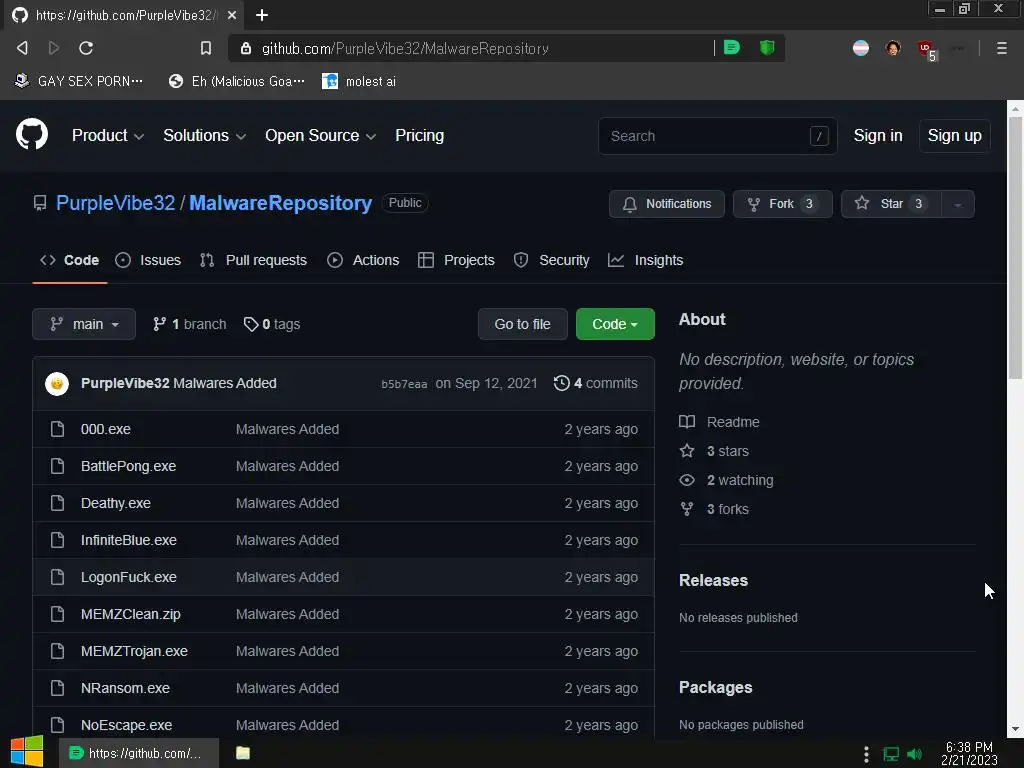
Task: Click the taskbar clock showing 6:38 PM
Action: pyautogui.click(x=969, y=754)
